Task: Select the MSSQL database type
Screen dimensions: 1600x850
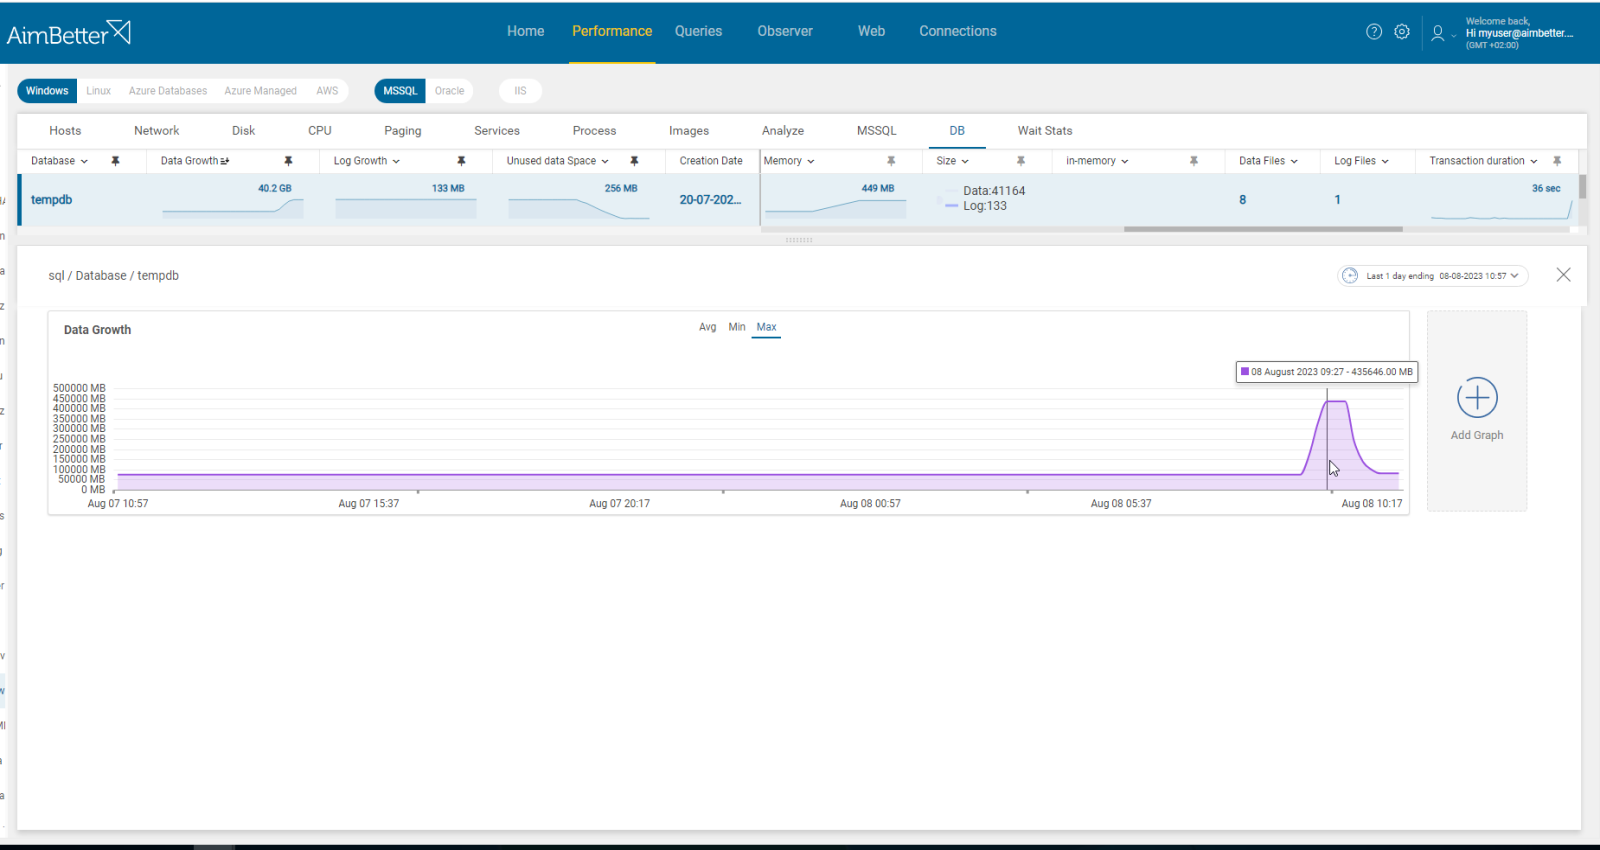Action: click(x=400, y=91)
